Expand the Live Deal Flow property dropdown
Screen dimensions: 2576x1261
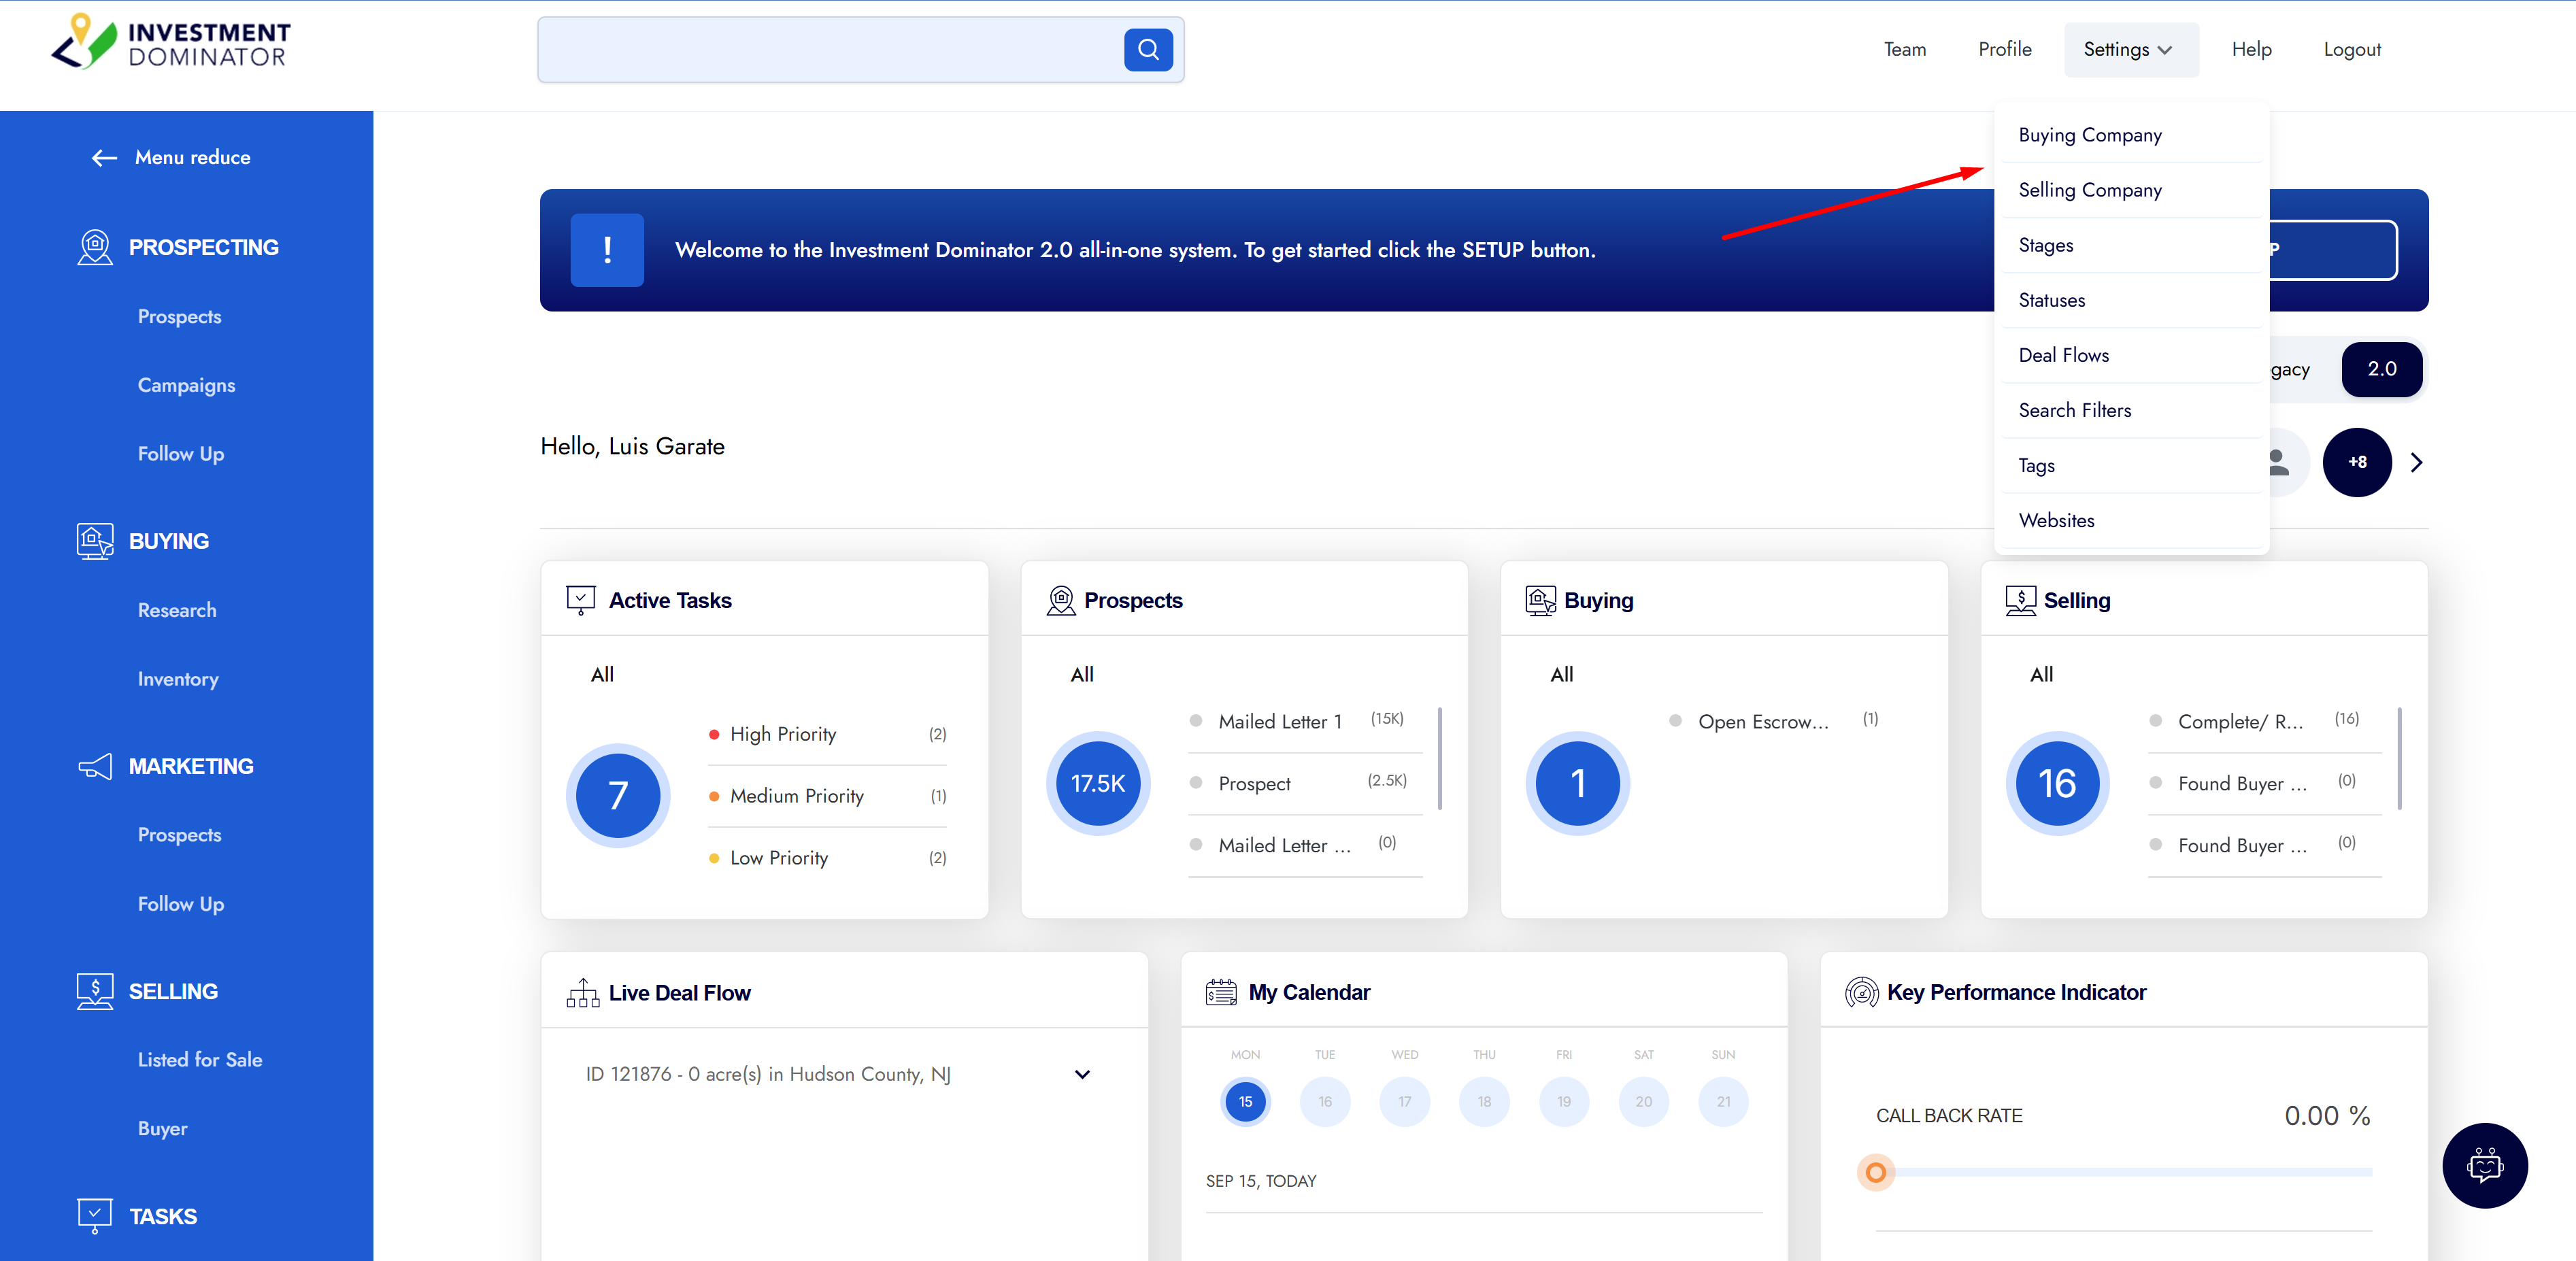pos(1082,1075)
